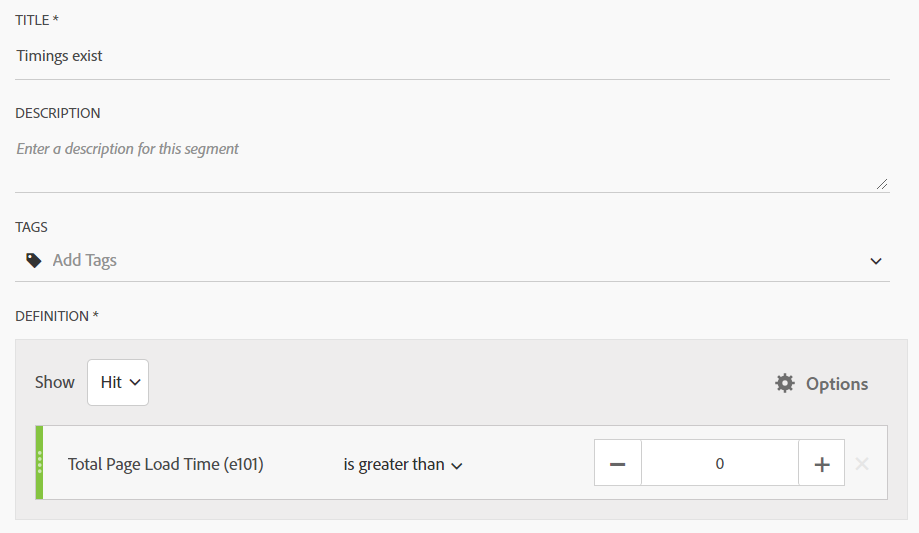This screenshot has height=533, width=919.
Task: Grab the green drag handle of the rule
Action: click(39, 463)
